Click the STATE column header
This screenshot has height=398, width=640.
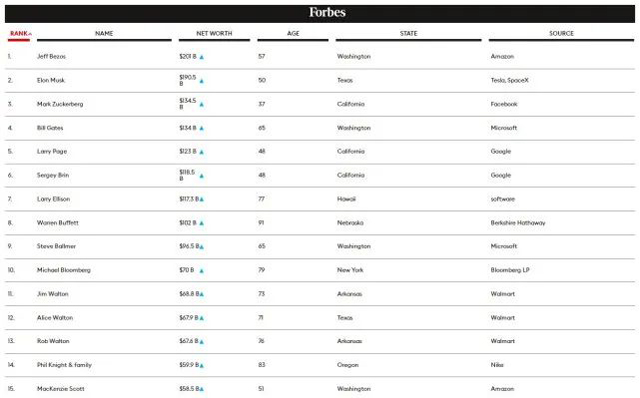pyautogui.click(x=409, y=33)
